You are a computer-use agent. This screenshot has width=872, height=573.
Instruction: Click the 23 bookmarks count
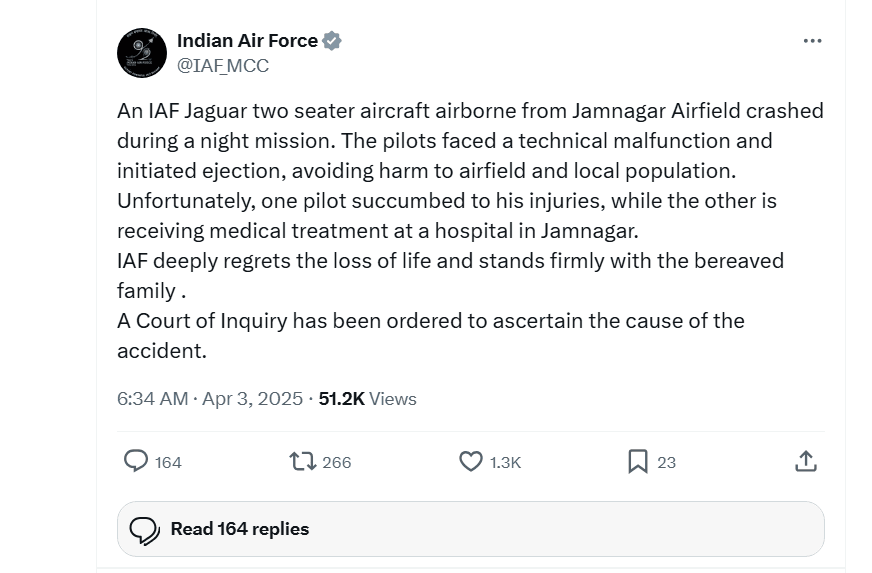click(x=667, y=462)
